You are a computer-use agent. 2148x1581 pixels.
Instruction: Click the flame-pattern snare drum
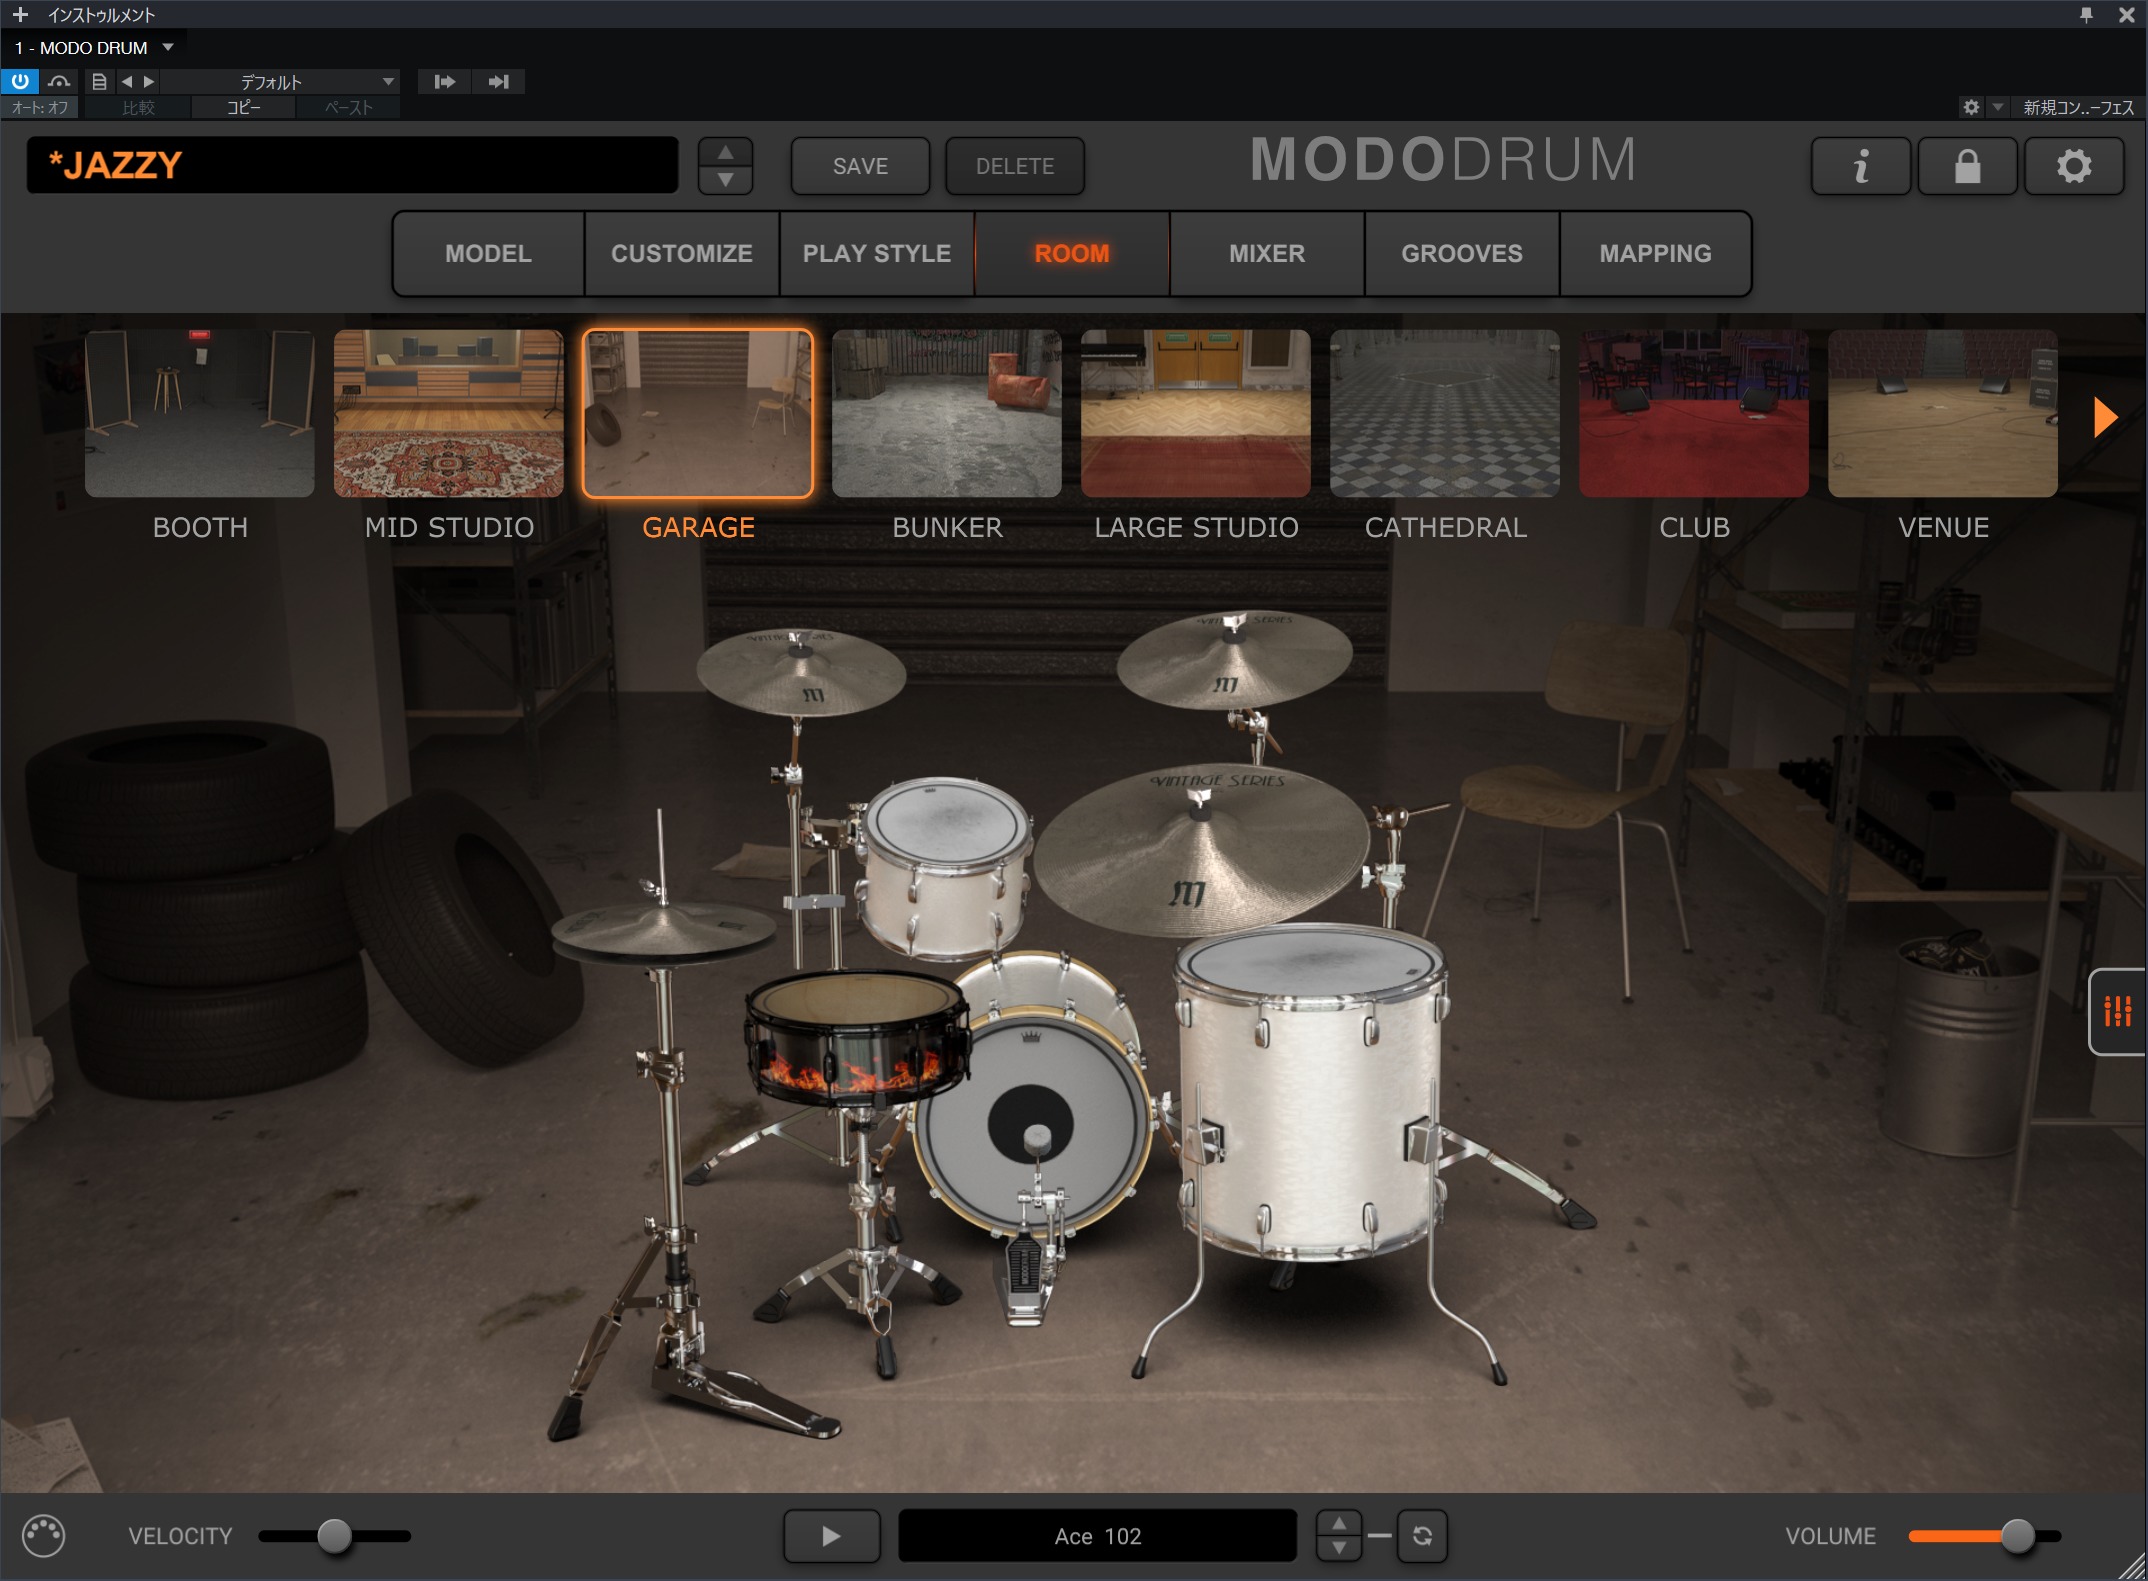[x=857, y=1036]
